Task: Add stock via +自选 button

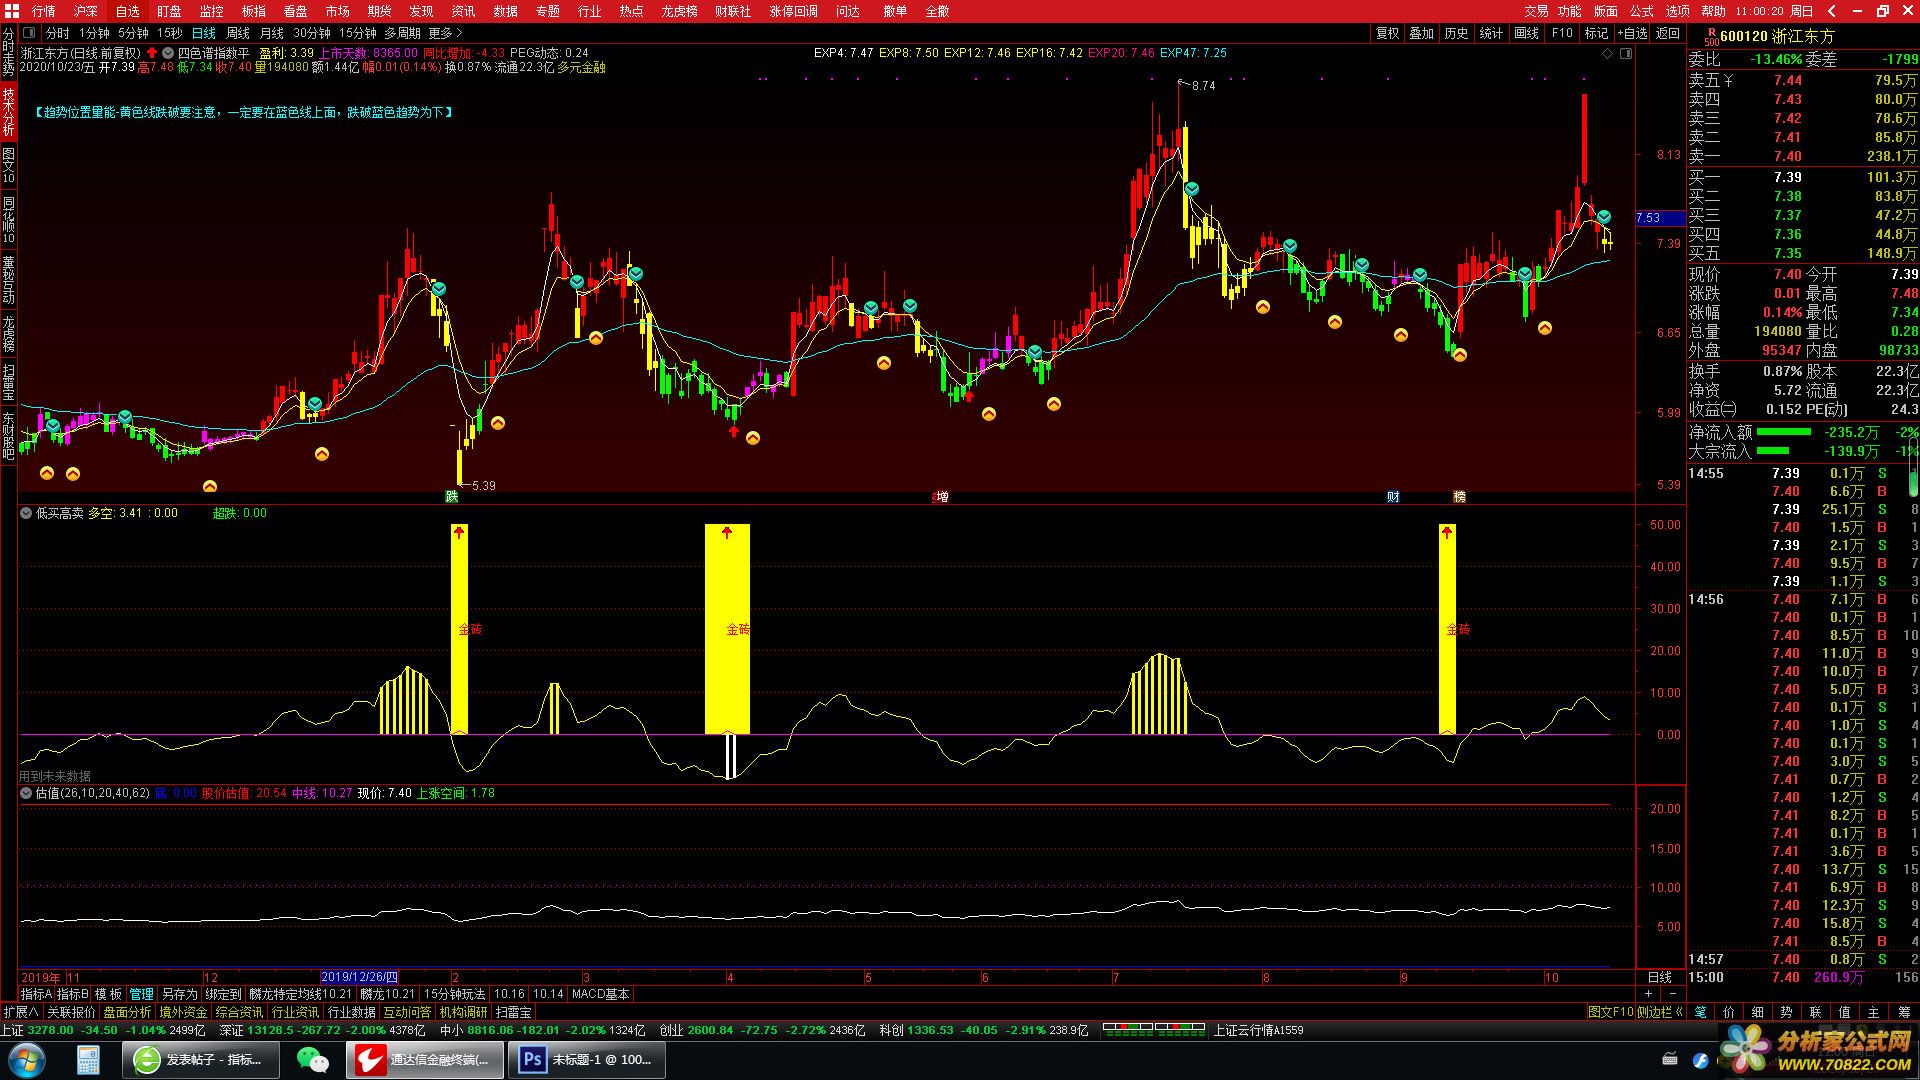Action: click(1631, 33)
